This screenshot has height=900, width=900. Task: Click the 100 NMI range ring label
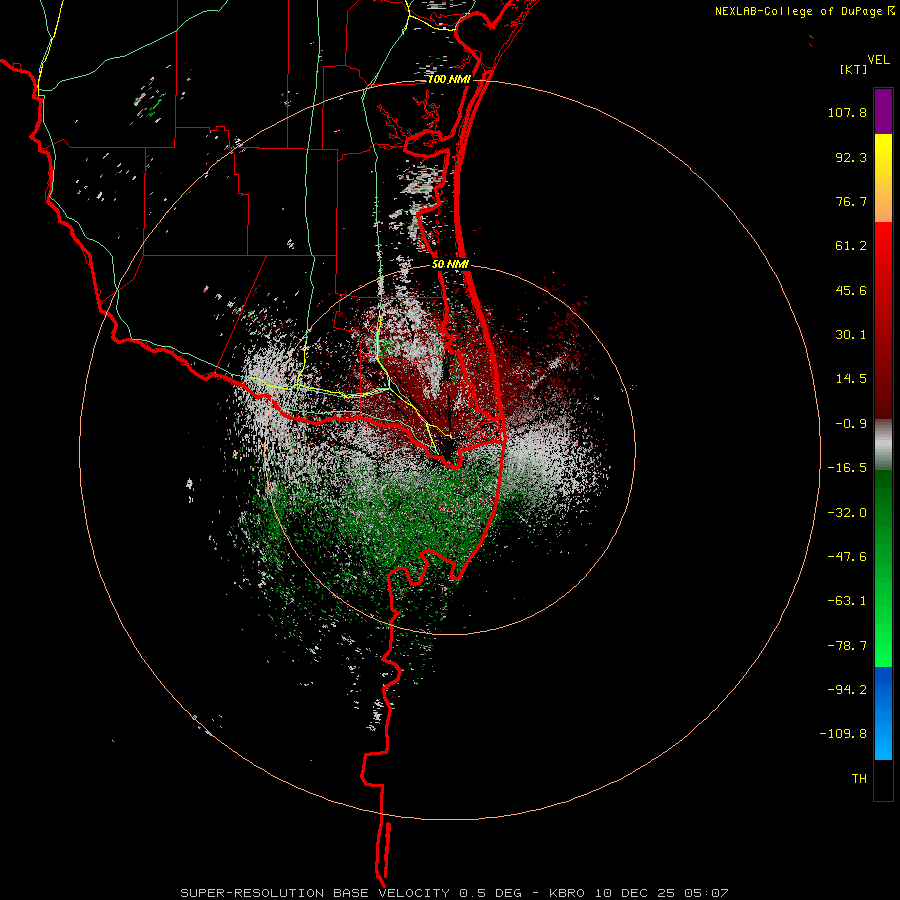pos(449,80)
